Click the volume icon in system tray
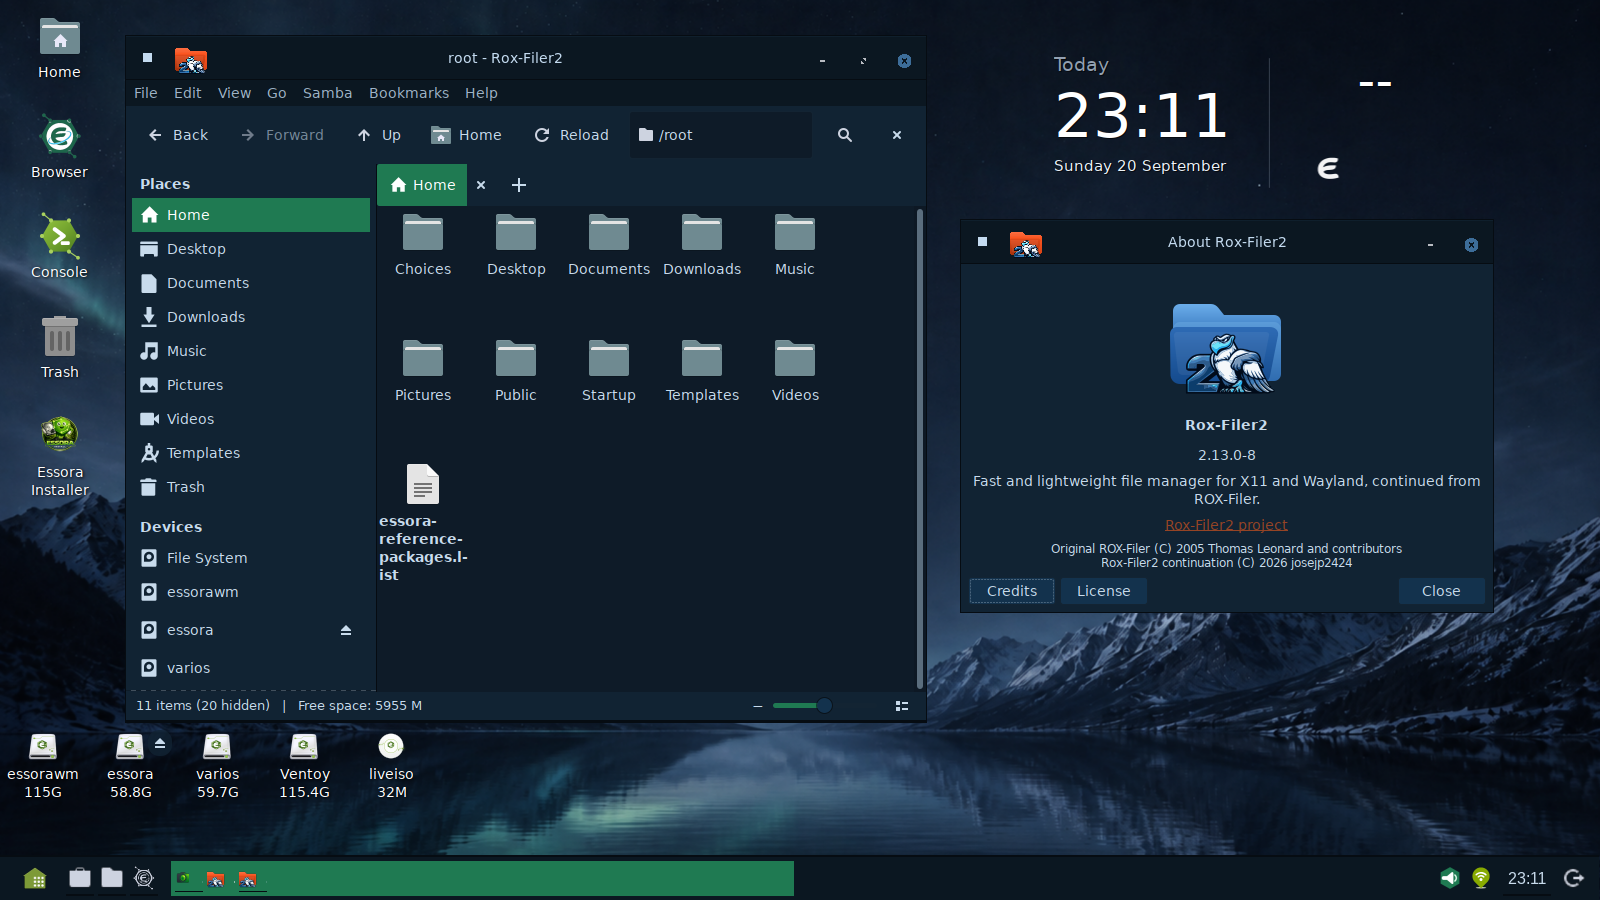This screenshot has height=900, width=1600. (x=1449, y=878)
